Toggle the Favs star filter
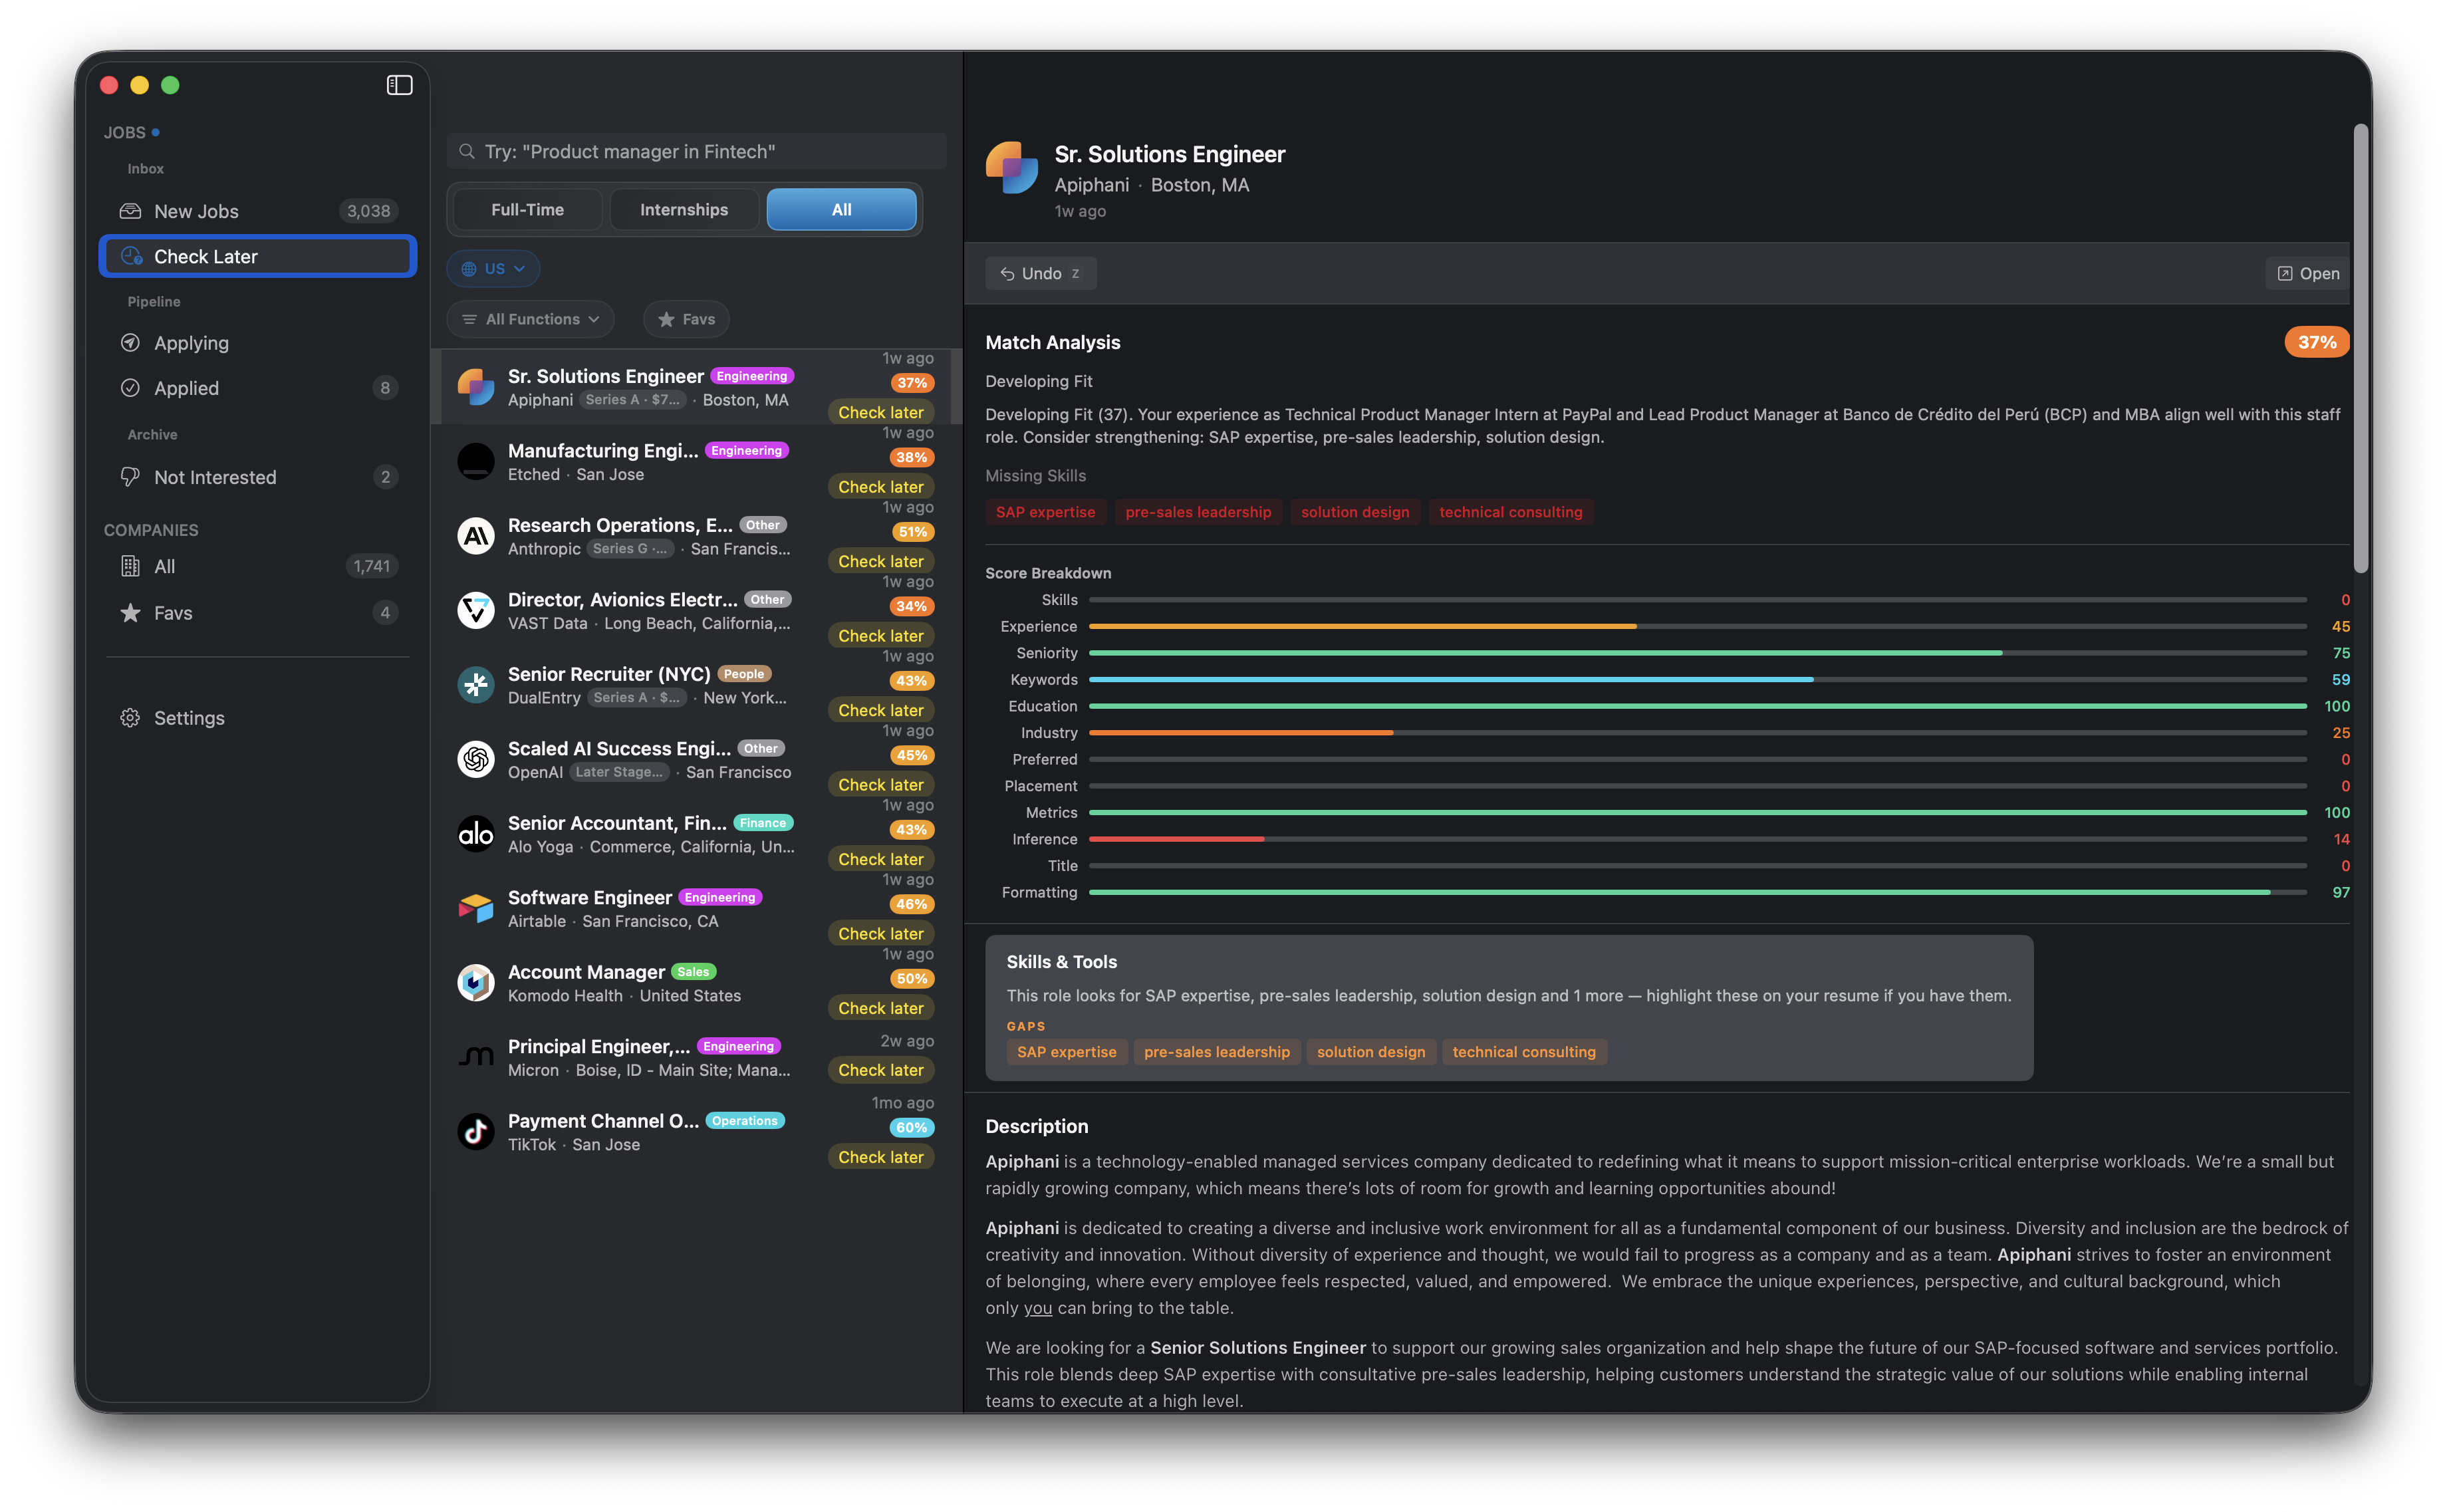Viewport: 2447px width, 1512px height. click(x=686, y=319)
